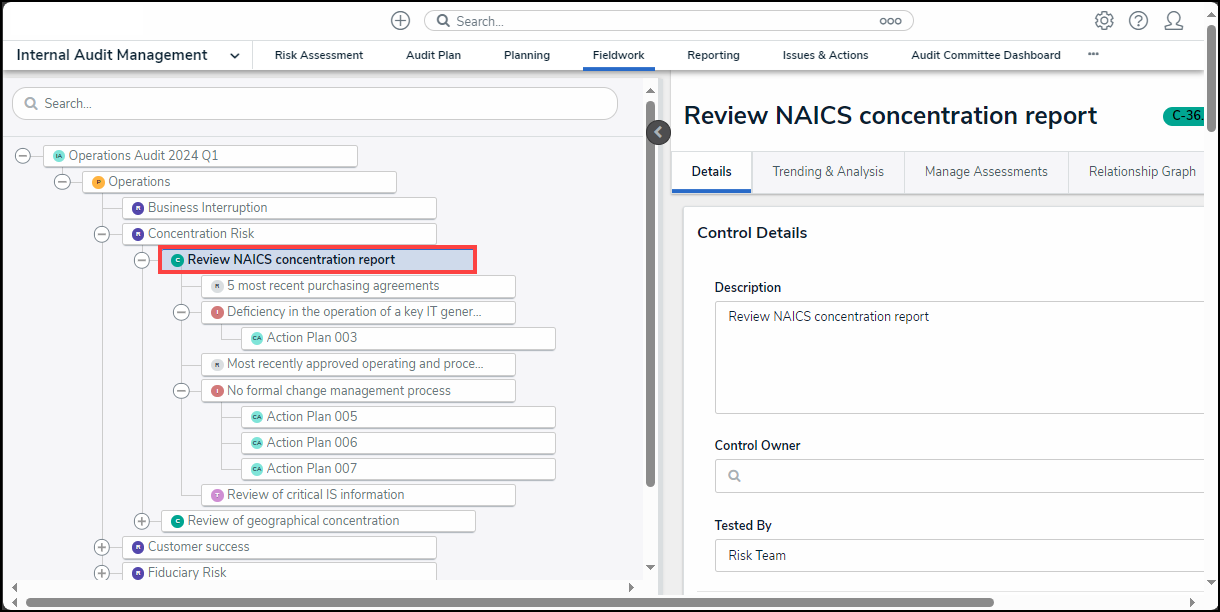Screen dimensions: 1220x612
Task: Open the user profile icon
Action: [x=1174, y=21]
